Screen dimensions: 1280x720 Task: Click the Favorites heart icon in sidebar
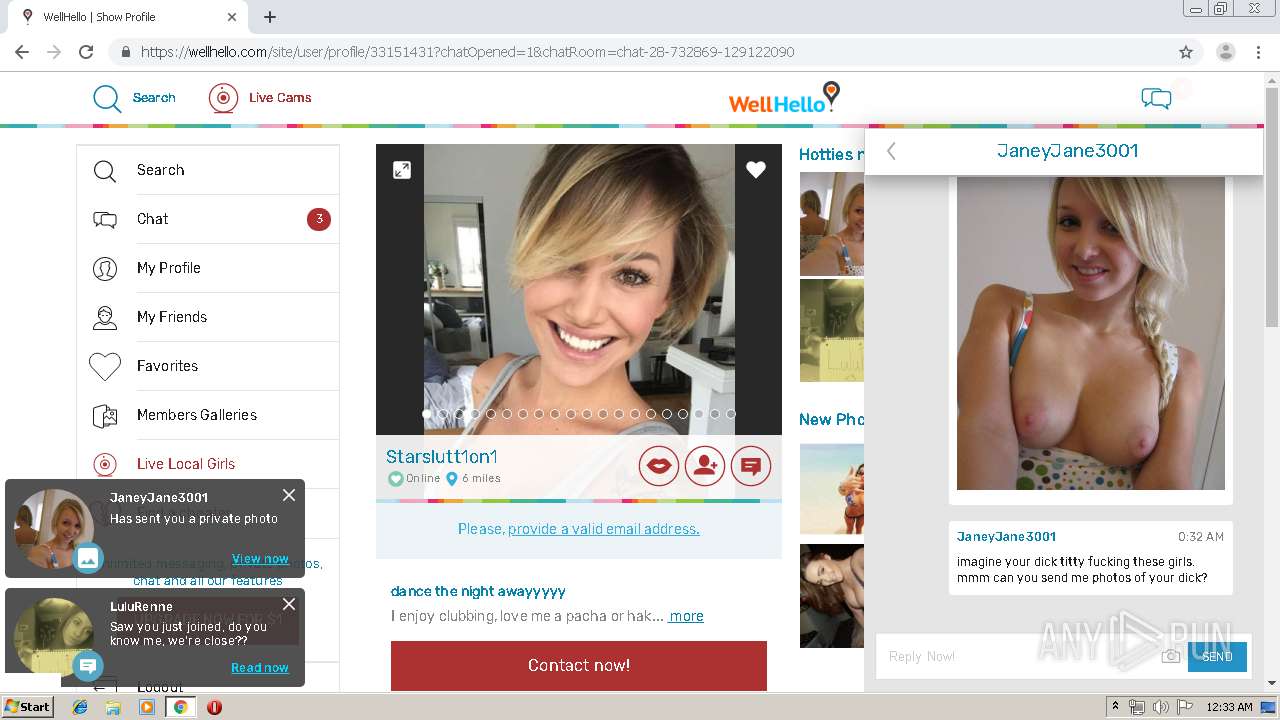(x=105, y=367)
